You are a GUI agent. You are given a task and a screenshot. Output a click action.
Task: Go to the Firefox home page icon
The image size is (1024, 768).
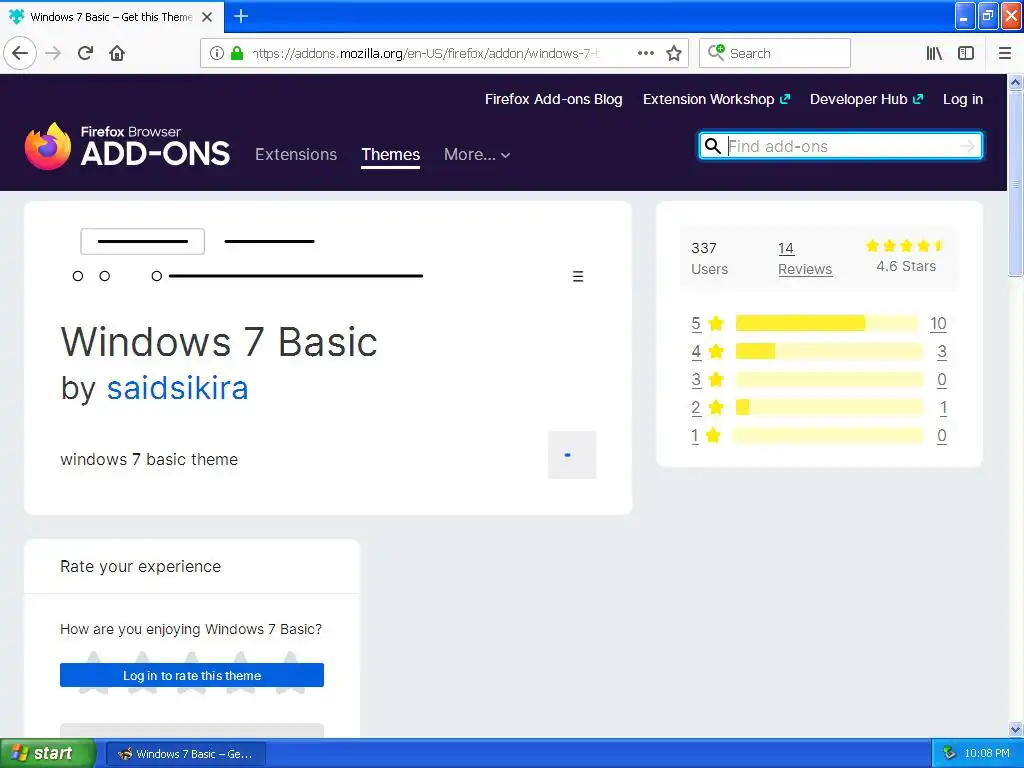[117, 53]
